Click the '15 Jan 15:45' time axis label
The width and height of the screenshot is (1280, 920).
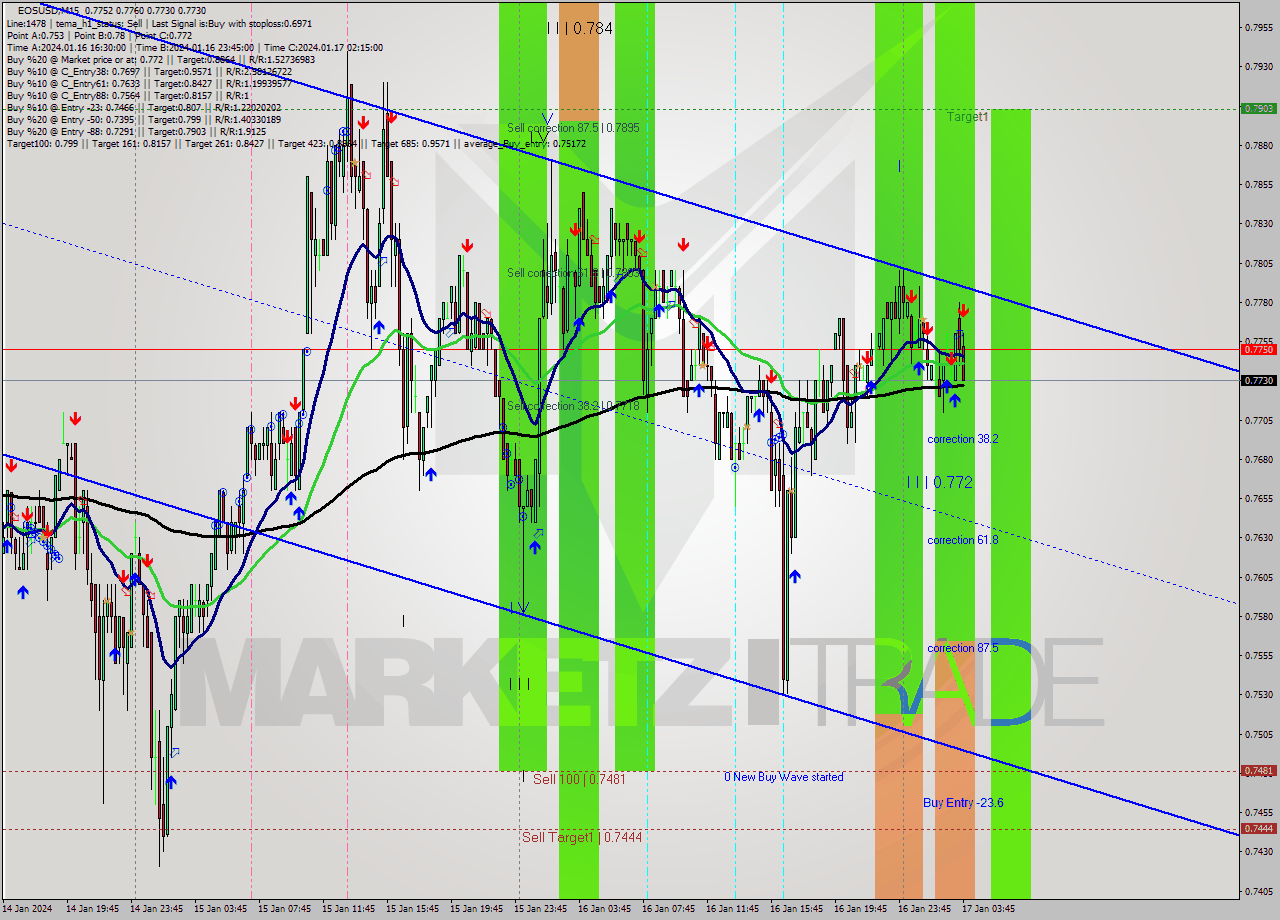click(x=413, y=909)
